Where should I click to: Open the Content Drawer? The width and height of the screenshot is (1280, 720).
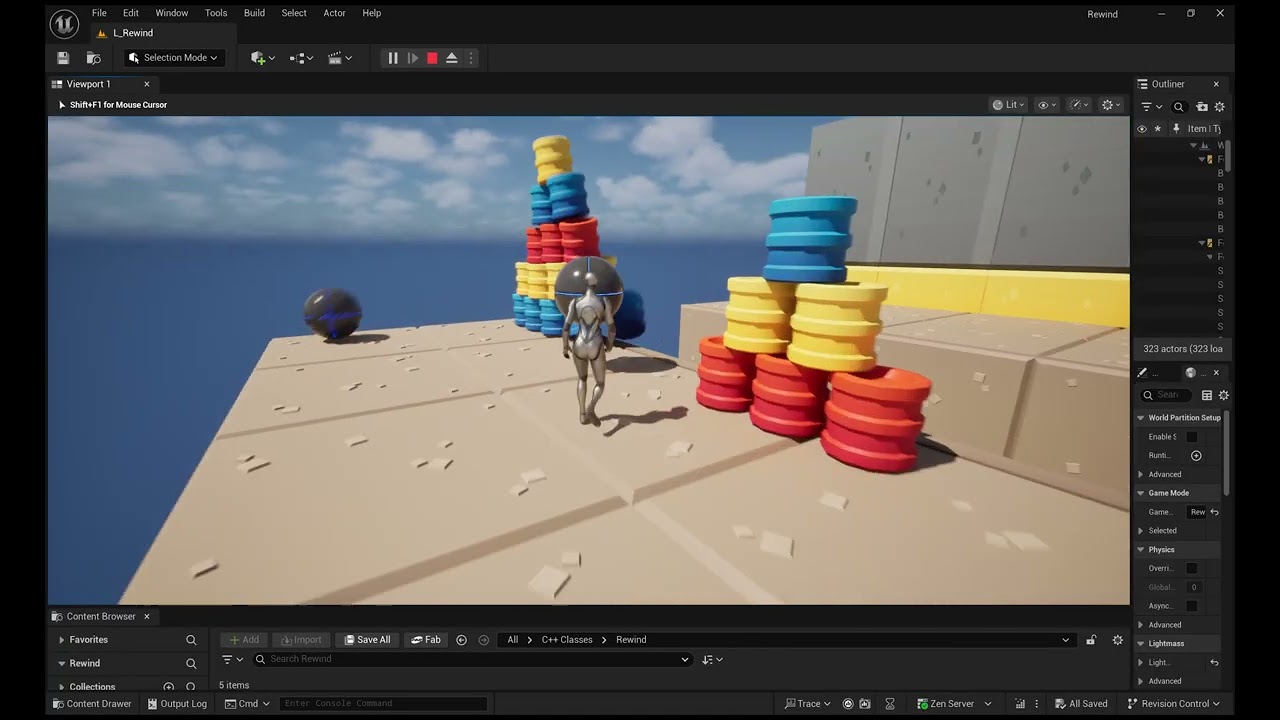tap(91, 704)
